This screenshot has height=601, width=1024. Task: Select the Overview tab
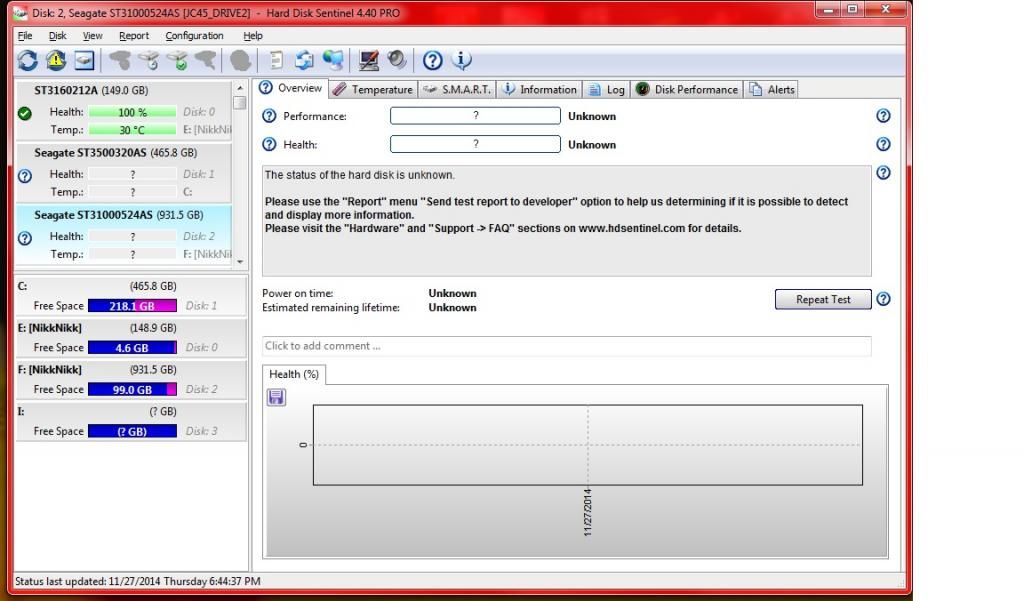[291, 88]
